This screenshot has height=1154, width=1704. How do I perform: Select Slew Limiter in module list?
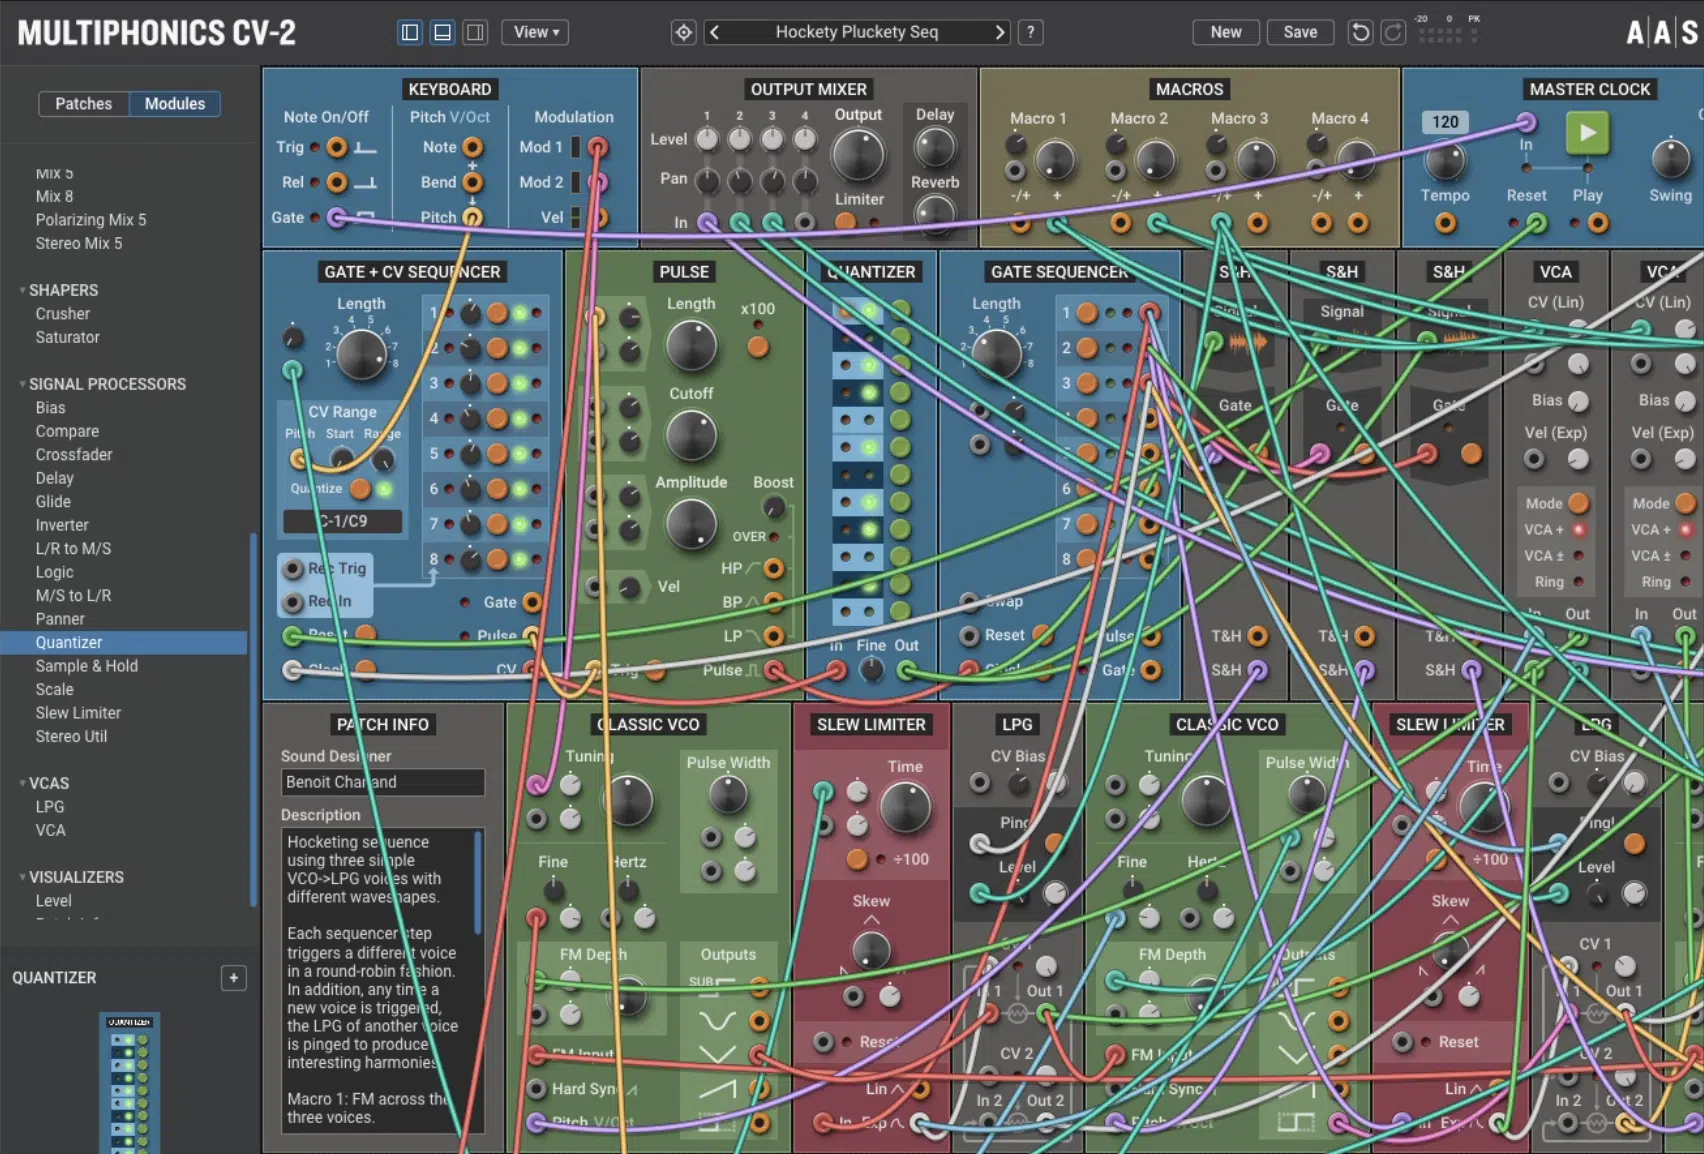(x=78, y=713)
